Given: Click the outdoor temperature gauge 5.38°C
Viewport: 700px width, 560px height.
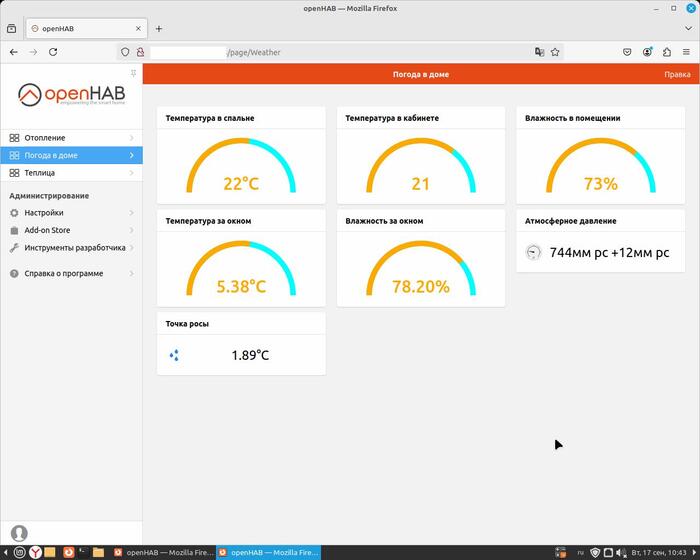Looking at the screenshot, I should point(241,269).
